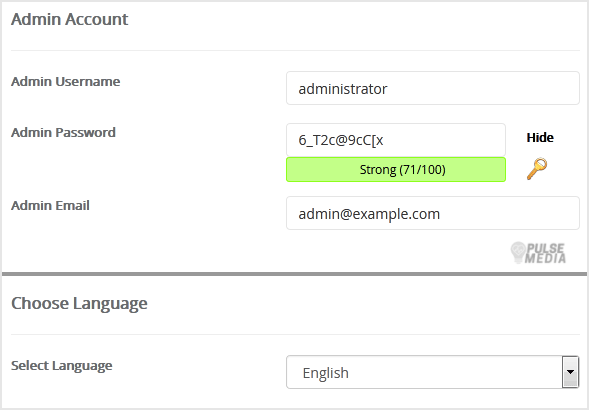Image resolution: width=589 pixels, height=410 pixels.
Task: Click the Strong (71/100) strength bar
Action: 396,169
